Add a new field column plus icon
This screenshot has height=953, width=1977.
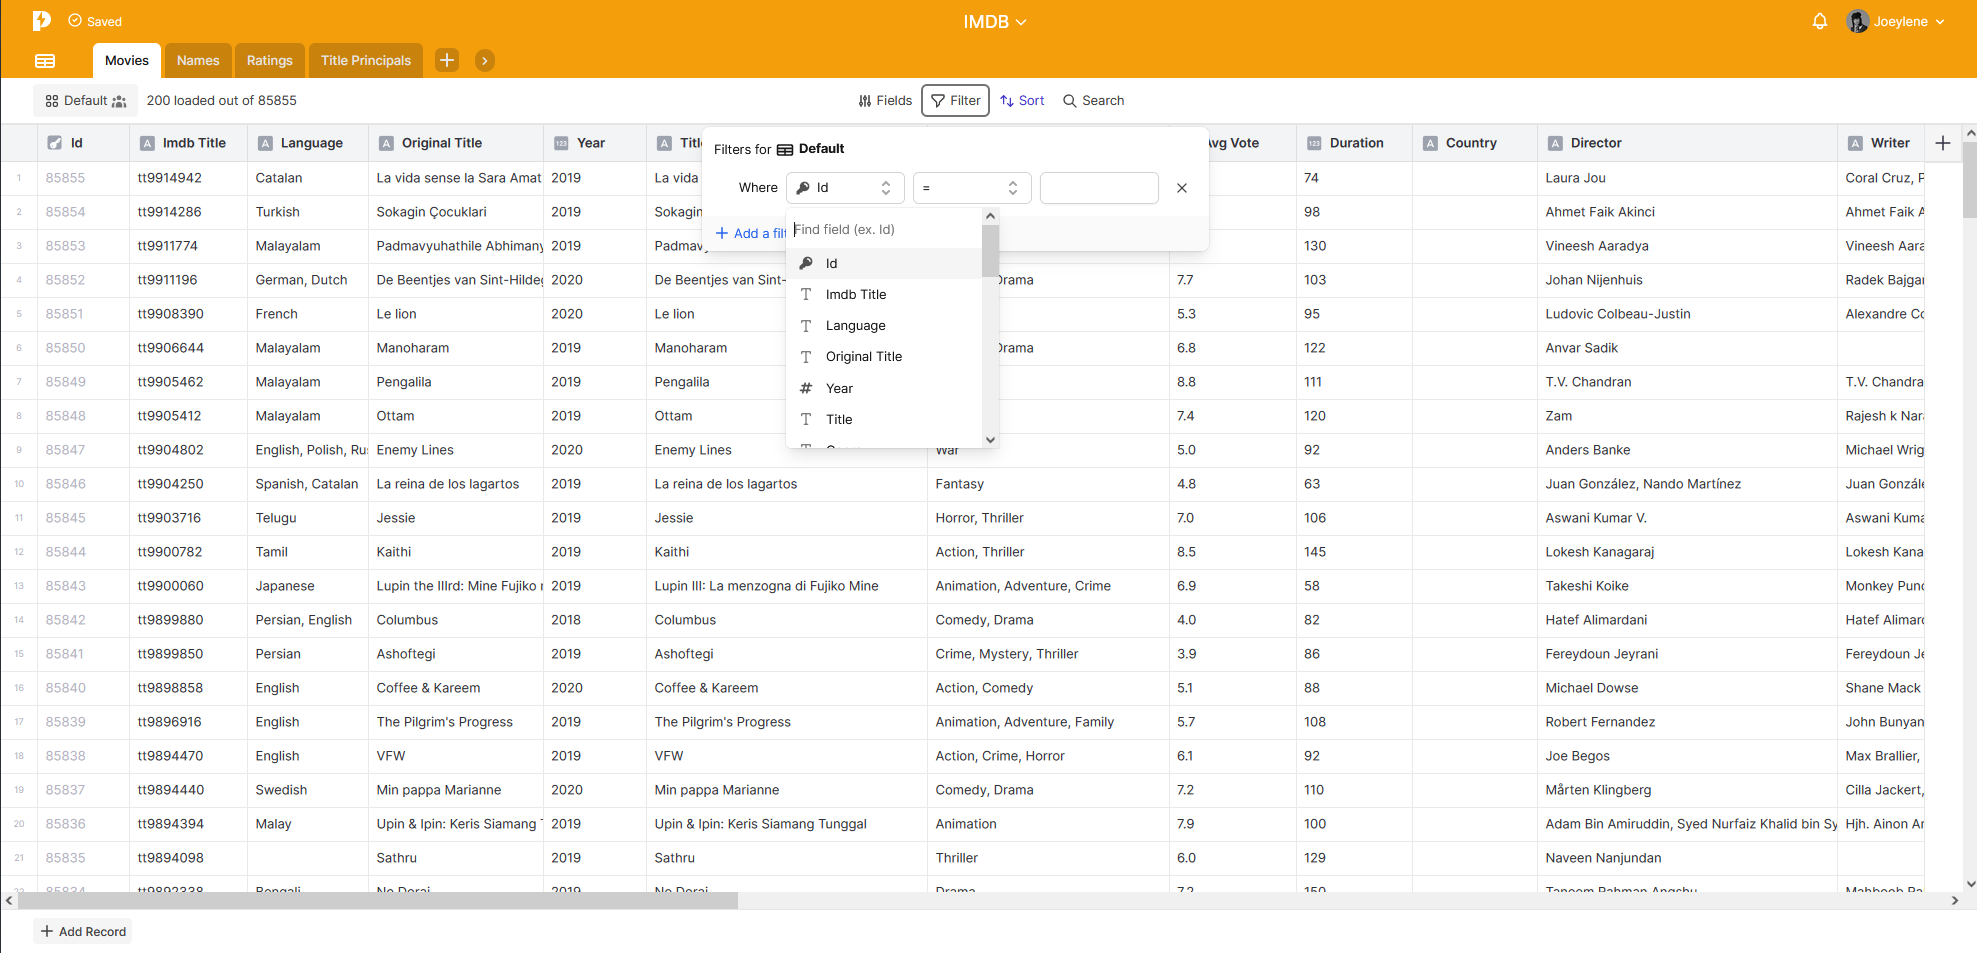pos(1943,143)
